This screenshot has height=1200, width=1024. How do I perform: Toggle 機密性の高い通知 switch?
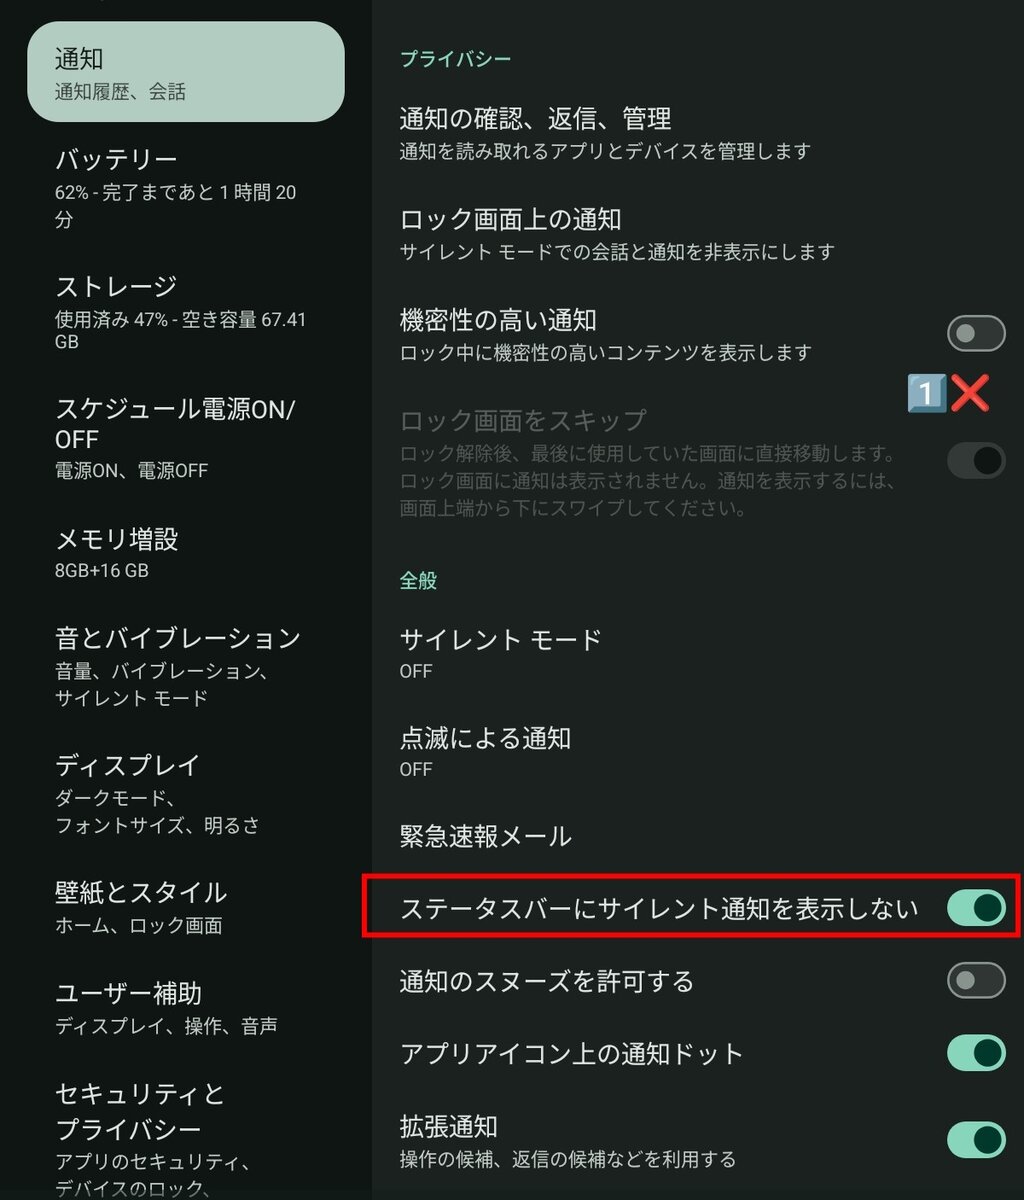click(x=976, y=333)
